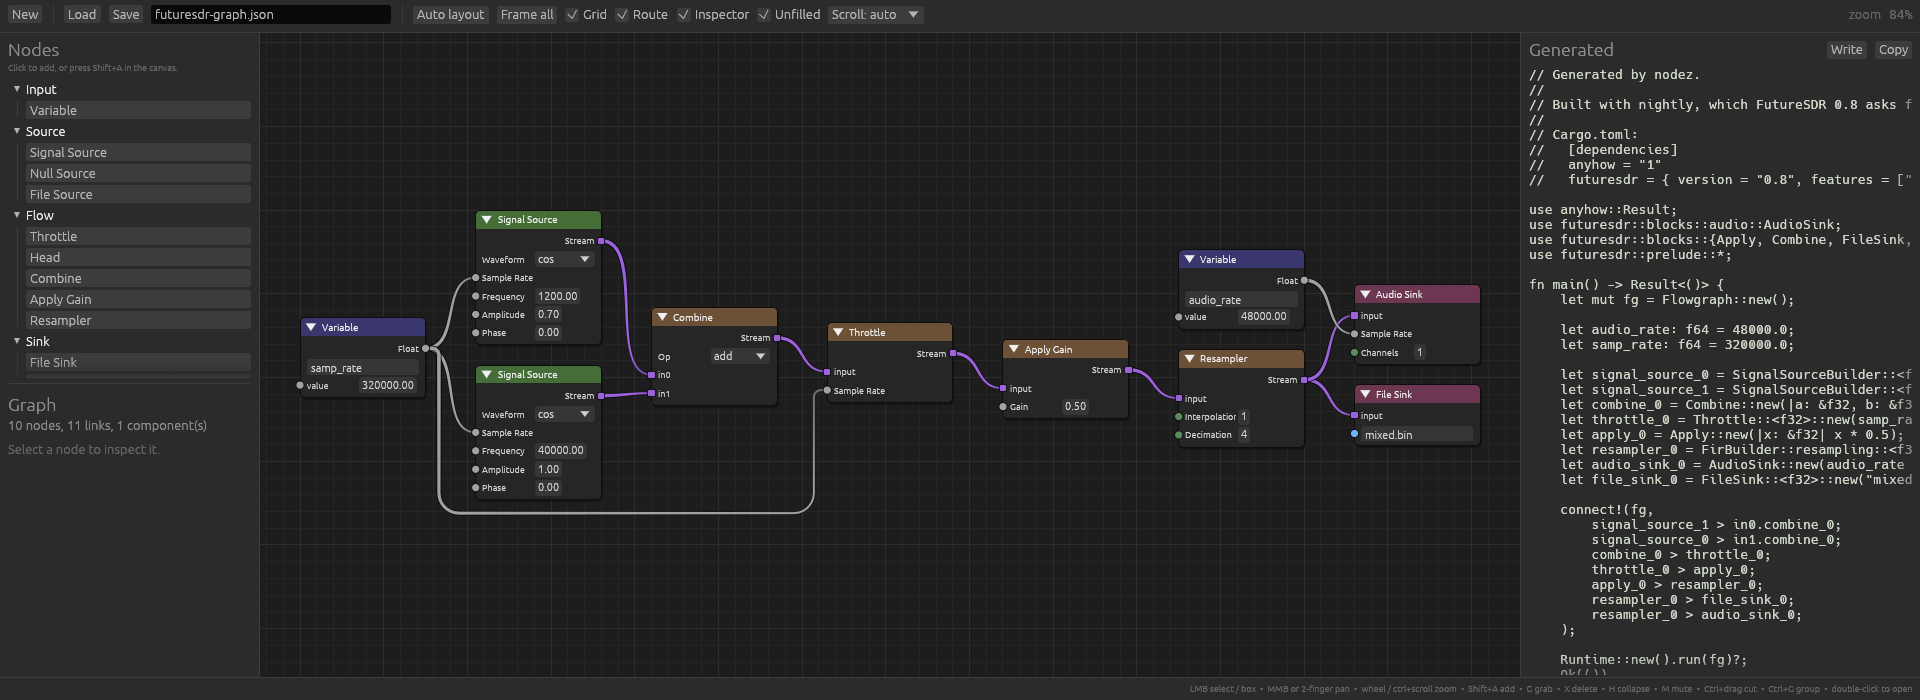Edit File Sink mixed.bin field
This screenshot has height=700, width=1920.
coord(1417,434)
